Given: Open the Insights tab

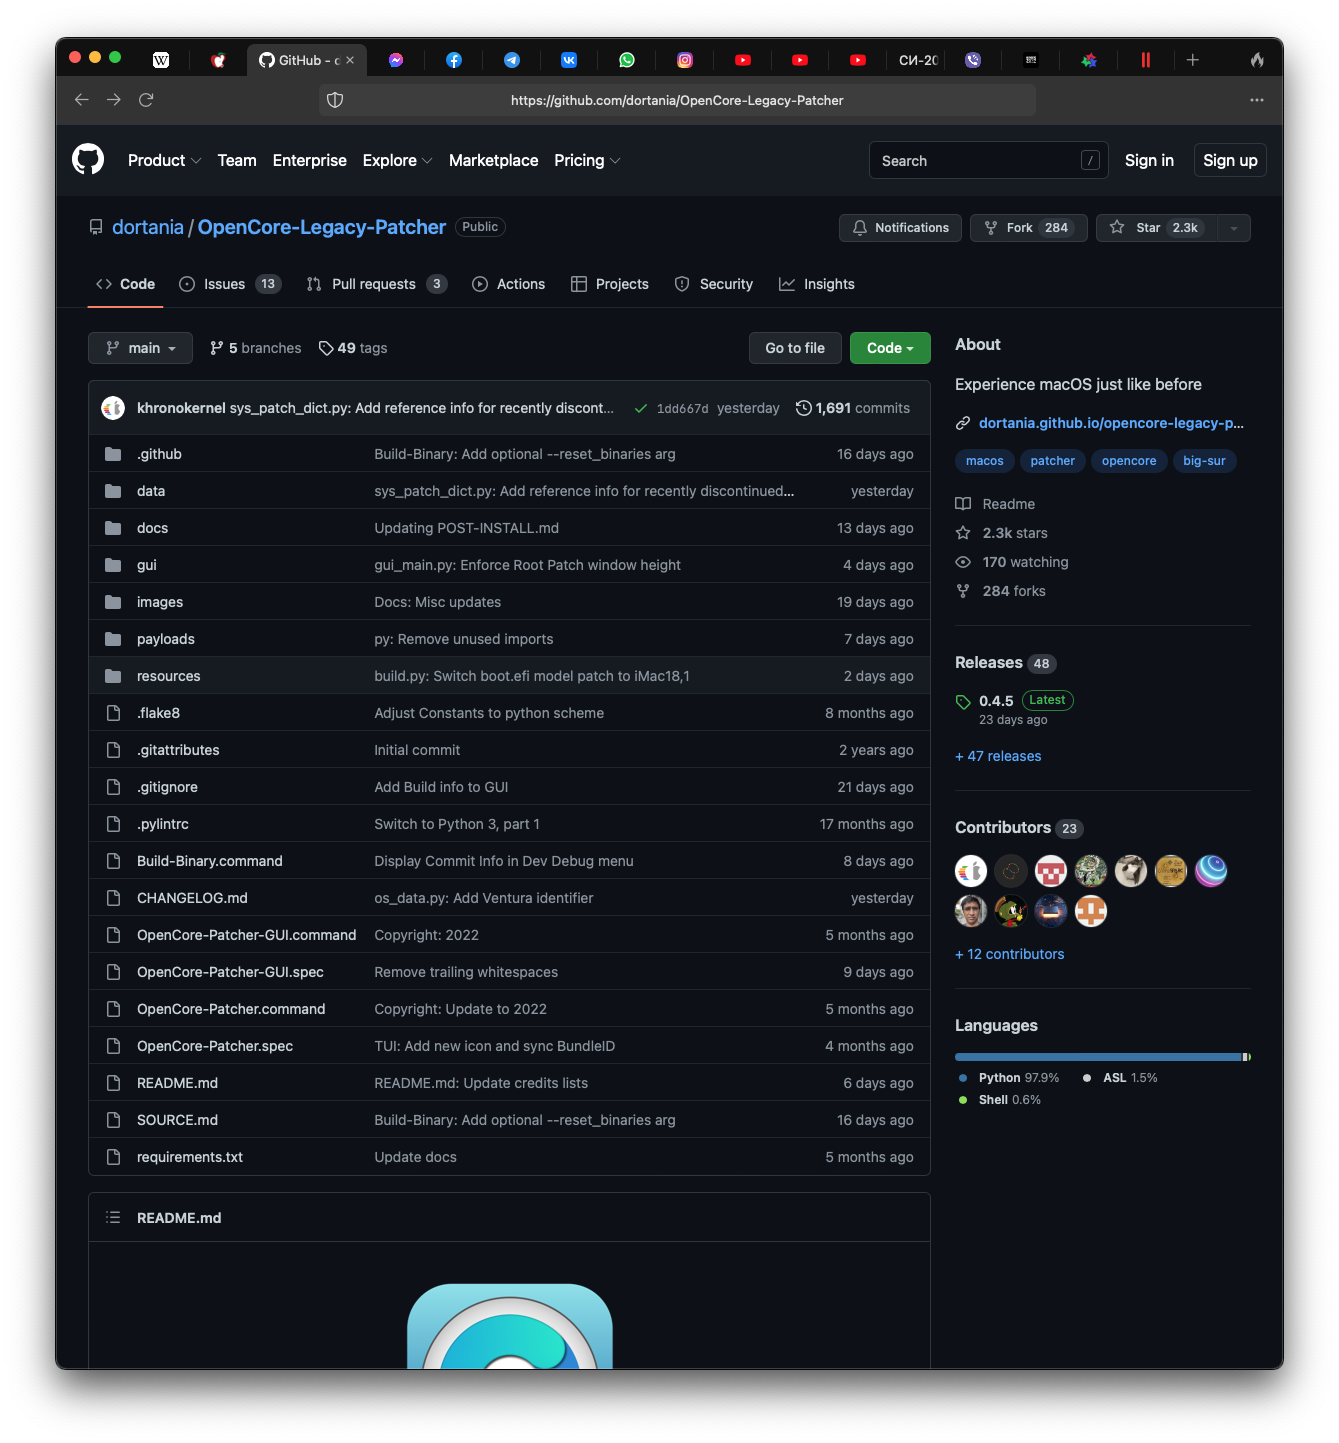Looking at the screenshot, I should pyautogui.click(x=817, y=284).
